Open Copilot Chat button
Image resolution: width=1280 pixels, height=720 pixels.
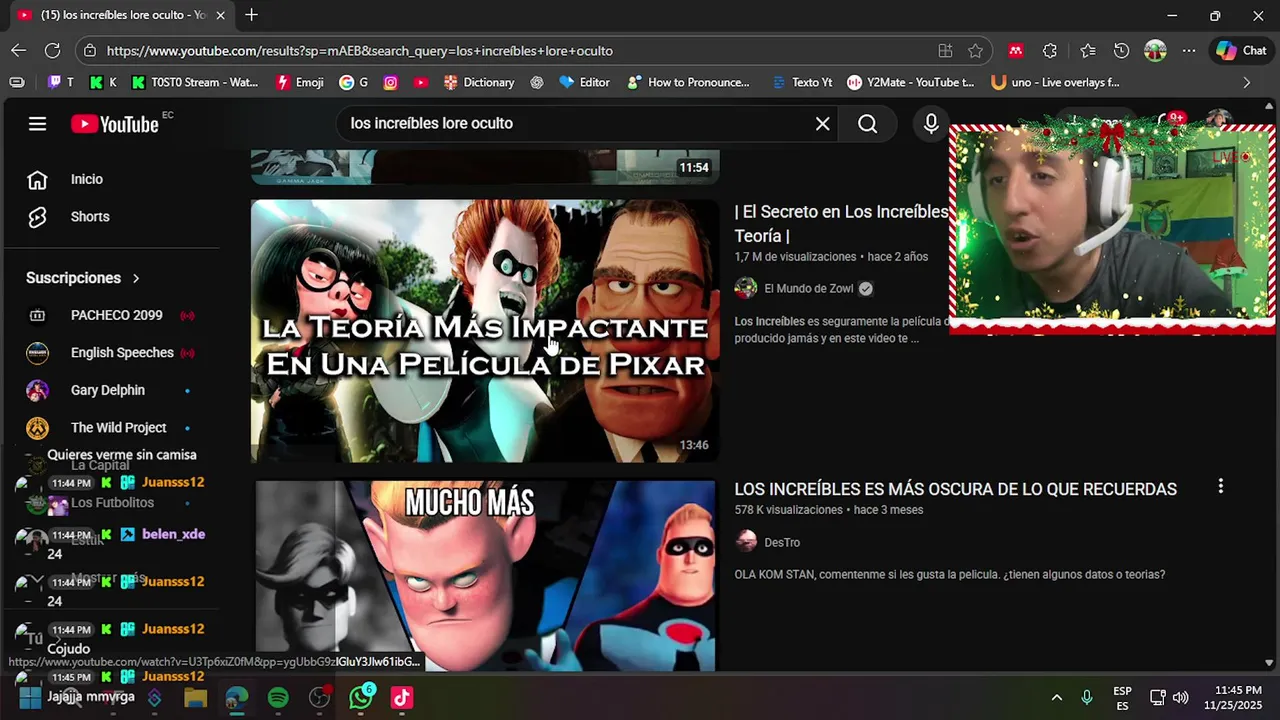[x=1241, y=50]
